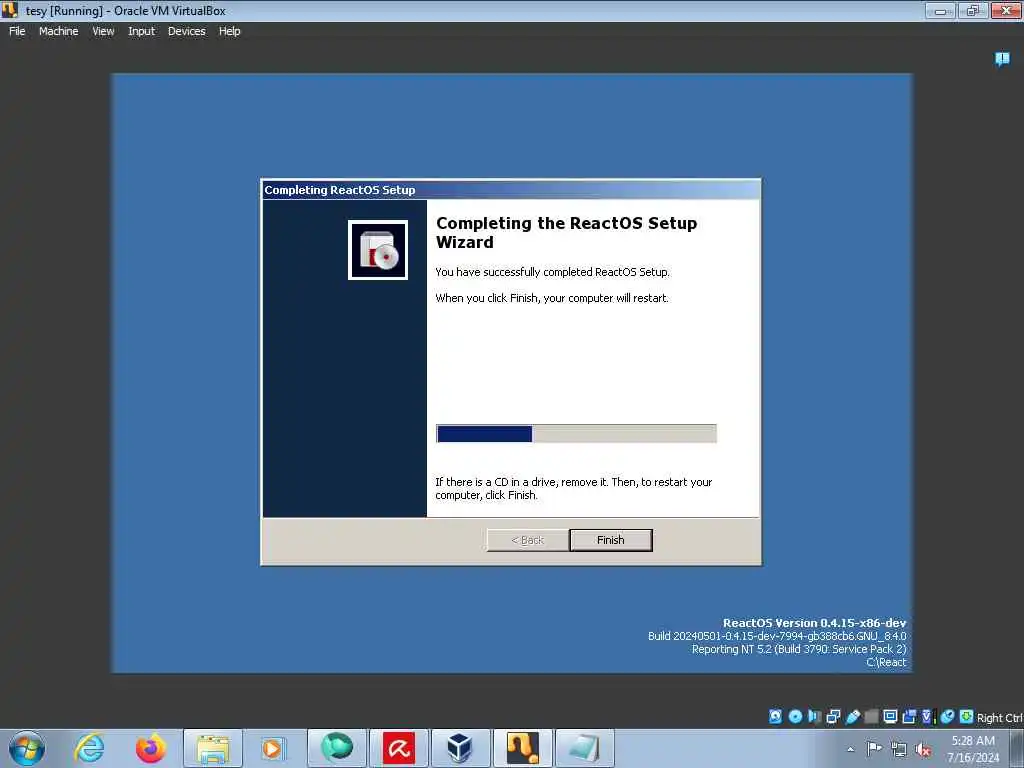The height and width of the screenshot is (768, 1024).
Task: Click the taskbar clock showing 5:28 AM
Action: pos(973,749)
